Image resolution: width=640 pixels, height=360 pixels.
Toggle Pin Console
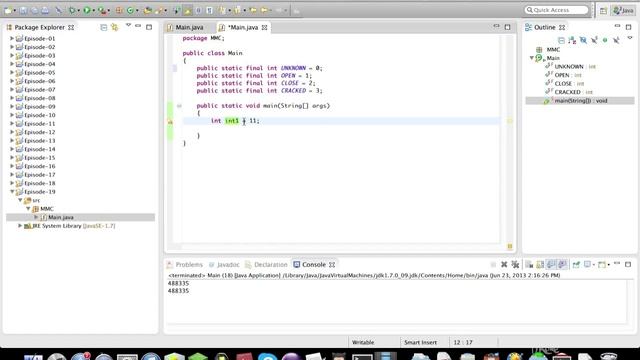576,264
